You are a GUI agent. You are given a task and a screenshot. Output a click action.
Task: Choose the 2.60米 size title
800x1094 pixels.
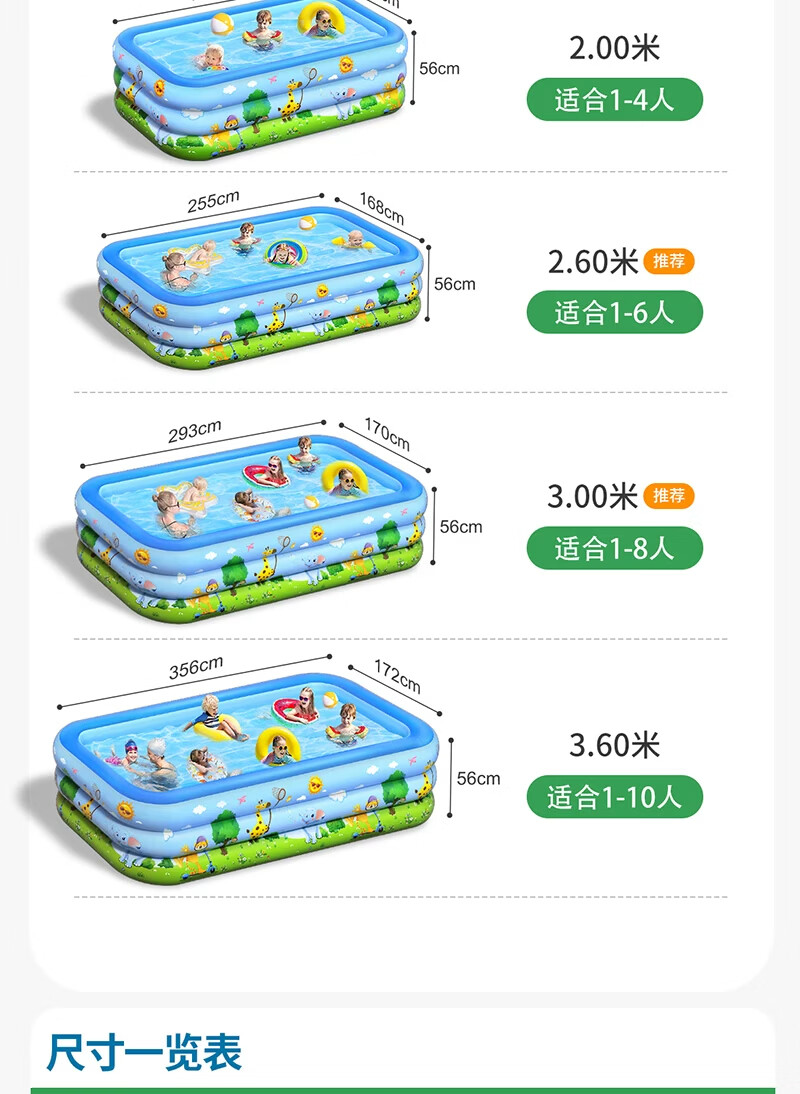coord(592,262)
